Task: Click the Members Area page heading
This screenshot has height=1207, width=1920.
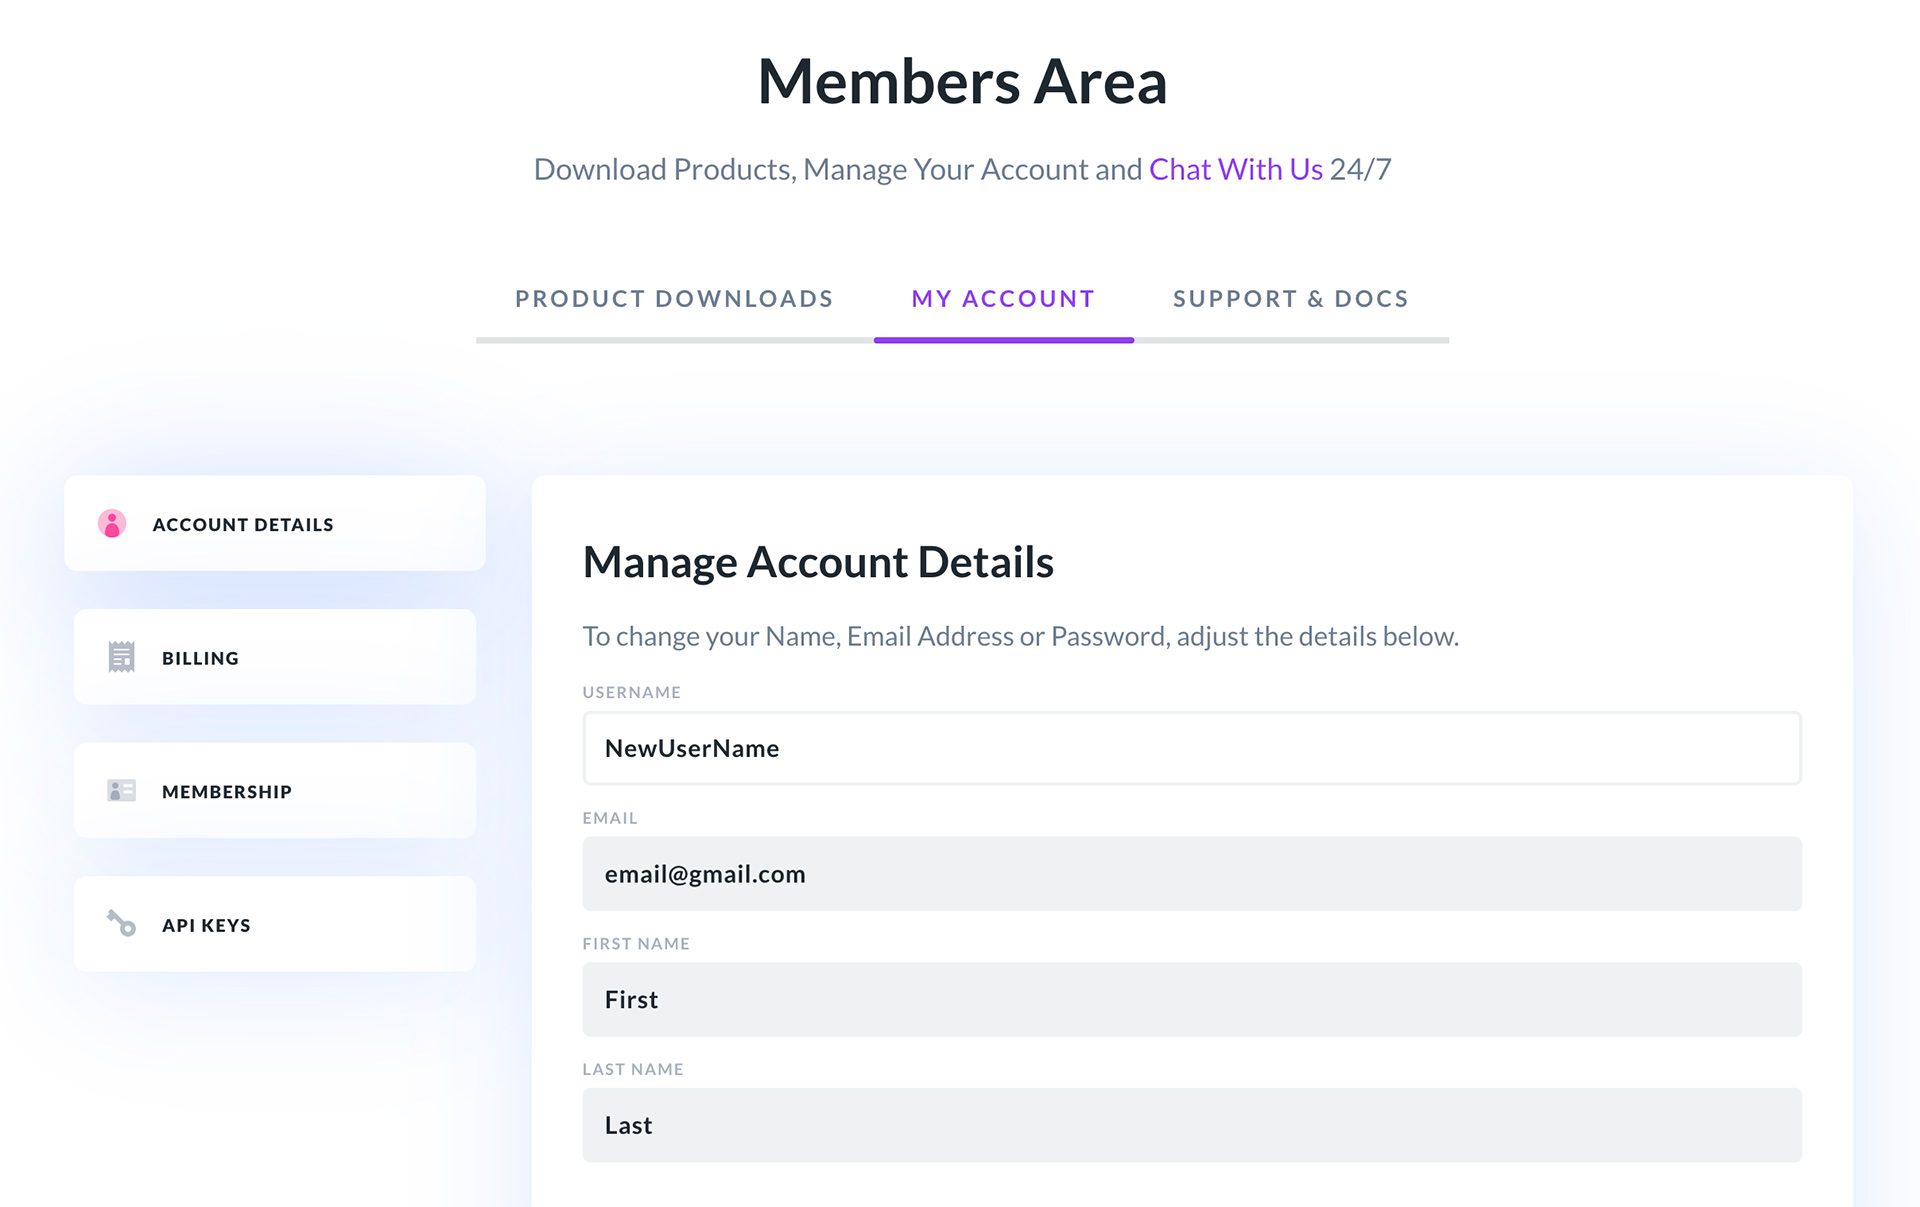Action: click(962, 82)
